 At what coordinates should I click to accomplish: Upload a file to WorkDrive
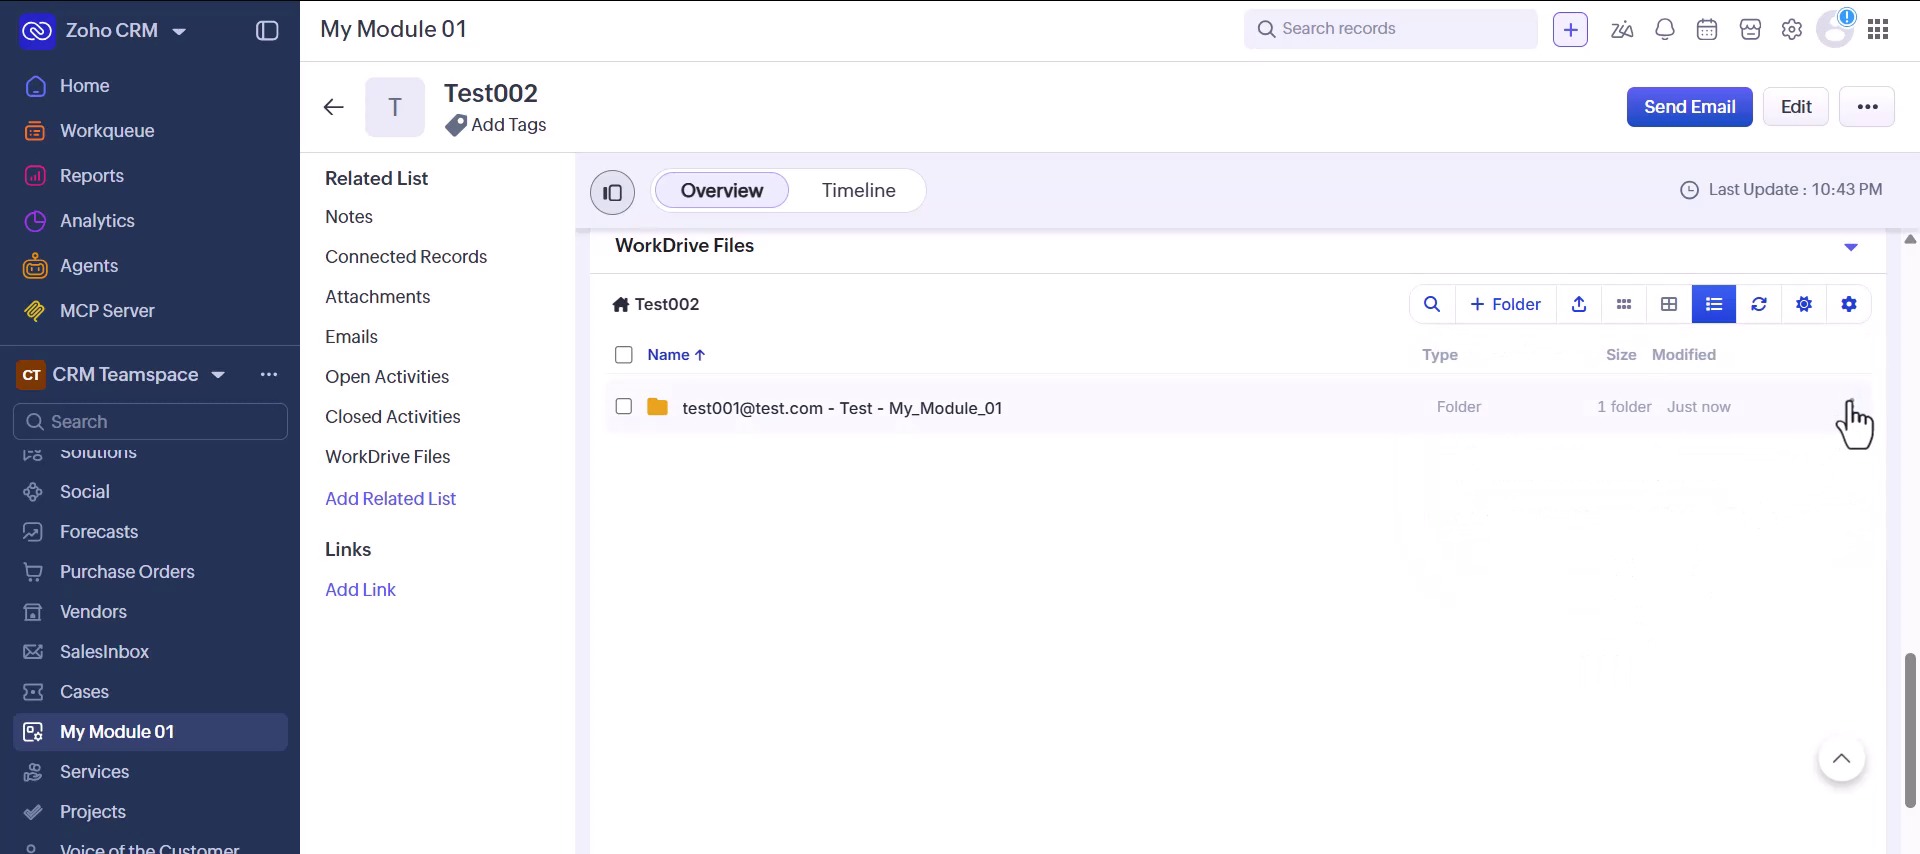(1579, 304)
